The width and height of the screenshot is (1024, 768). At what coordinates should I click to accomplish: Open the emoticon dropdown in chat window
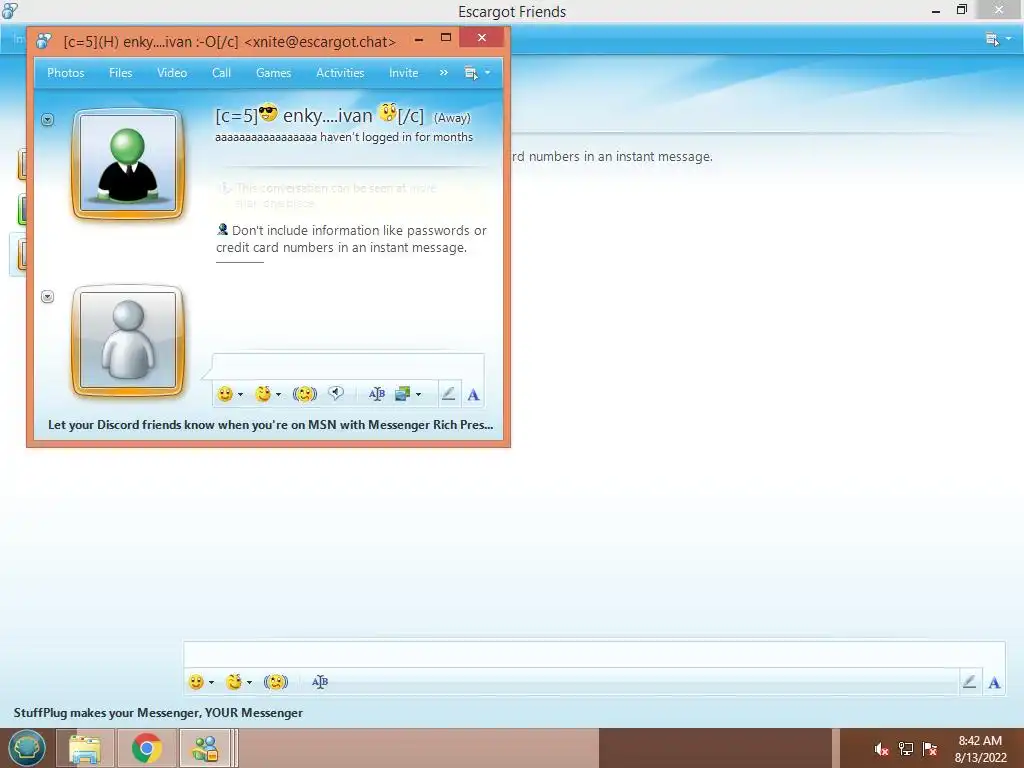(x=240, y=394)
